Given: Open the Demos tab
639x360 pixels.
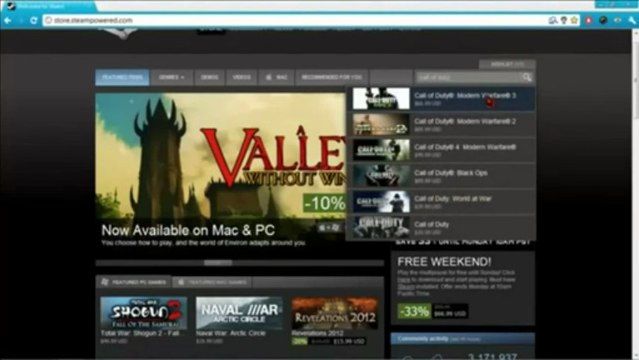Looking at the screenshot, I should (x=209, y=77).
